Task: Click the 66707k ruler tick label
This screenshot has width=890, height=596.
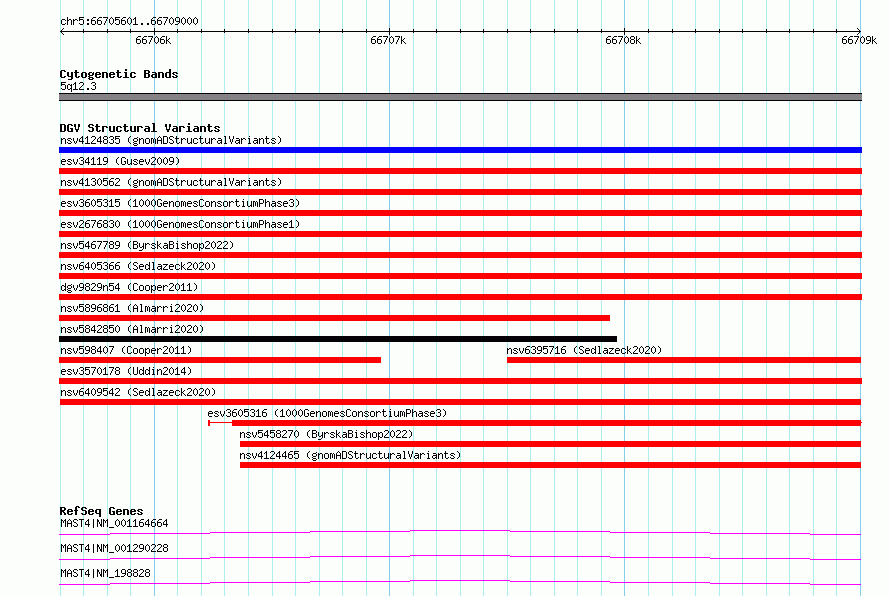Action: pyautogui.click(x=388, y=40)
